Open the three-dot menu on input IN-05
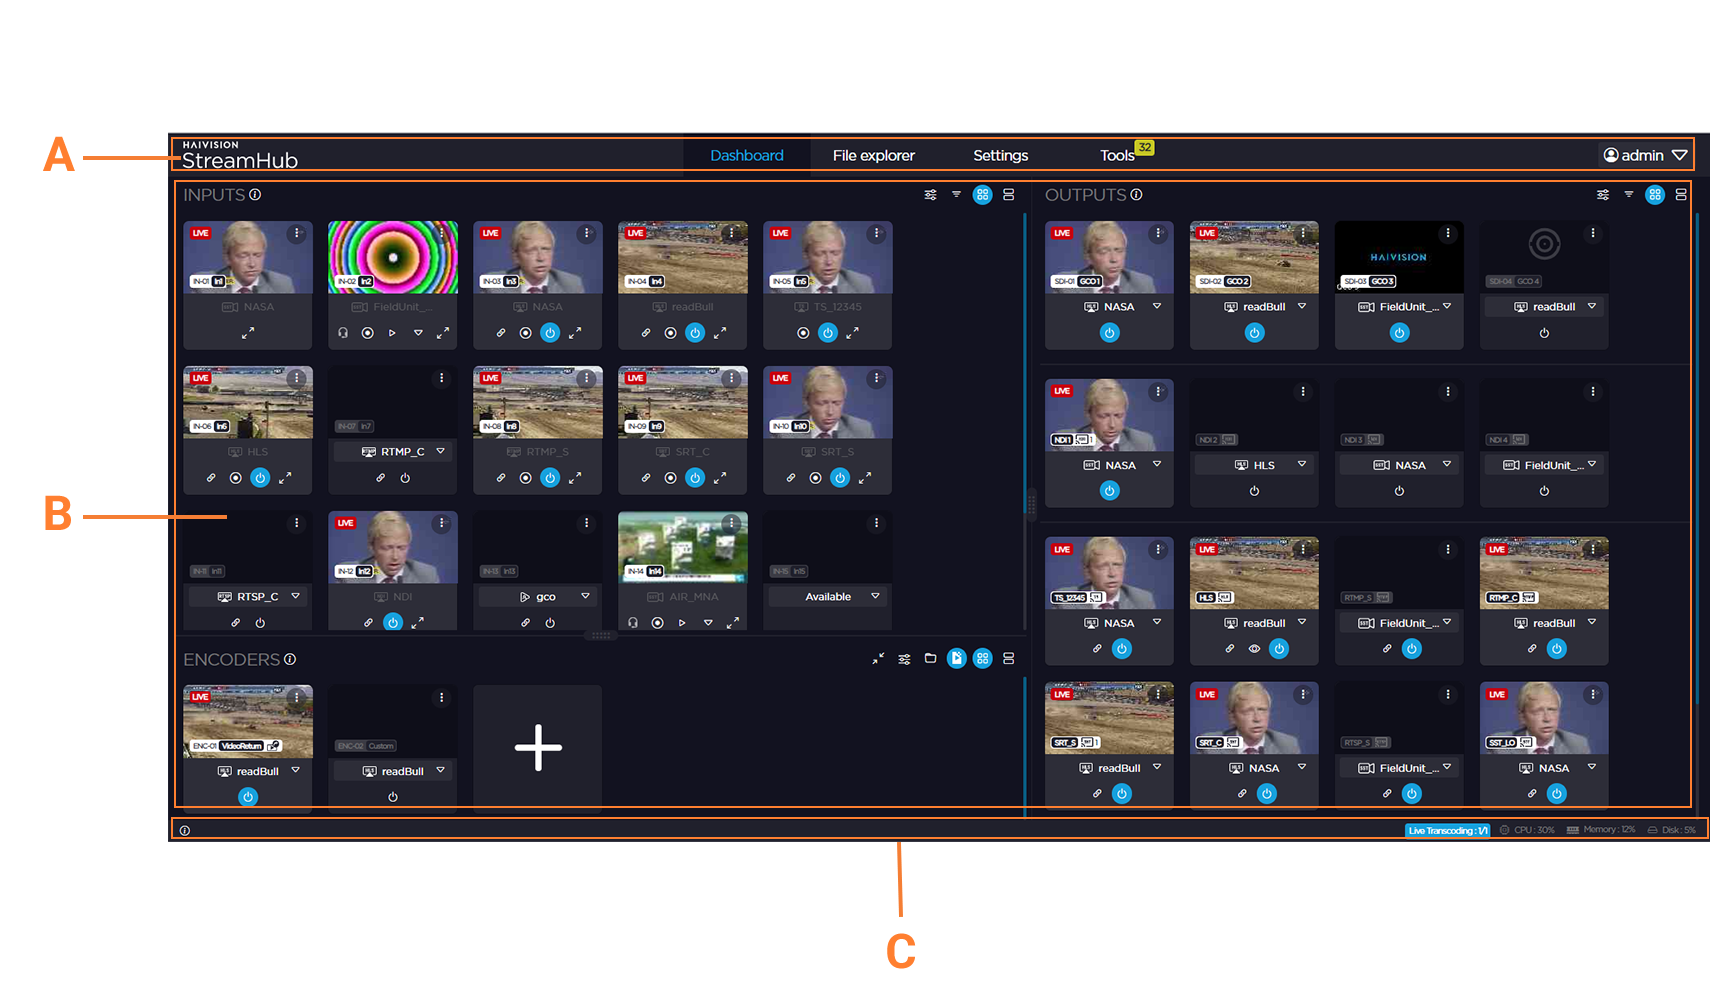The image size is (1711, 1000). click(876, 233)
